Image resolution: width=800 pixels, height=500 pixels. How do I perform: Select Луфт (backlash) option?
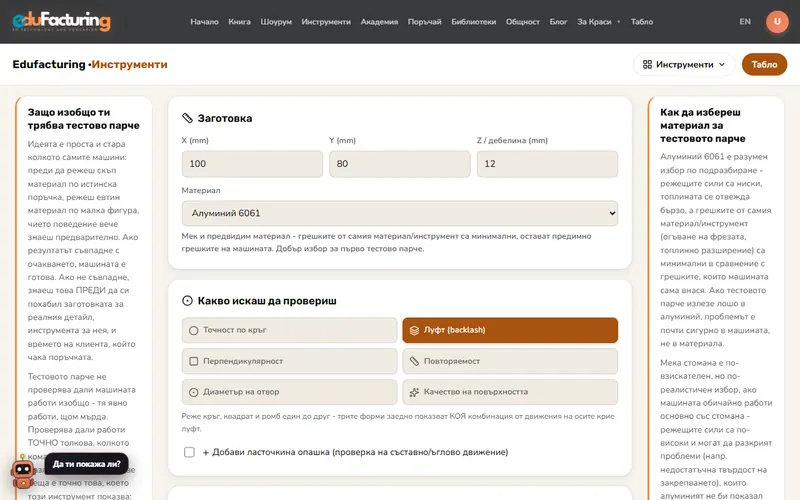point(510,330)
